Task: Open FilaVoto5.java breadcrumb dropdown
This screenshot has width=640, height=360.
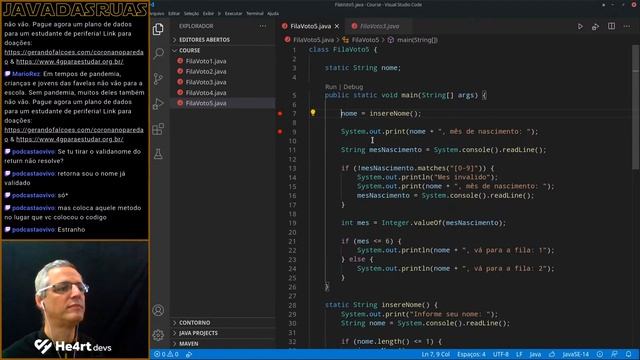Action: coord(309,40)
